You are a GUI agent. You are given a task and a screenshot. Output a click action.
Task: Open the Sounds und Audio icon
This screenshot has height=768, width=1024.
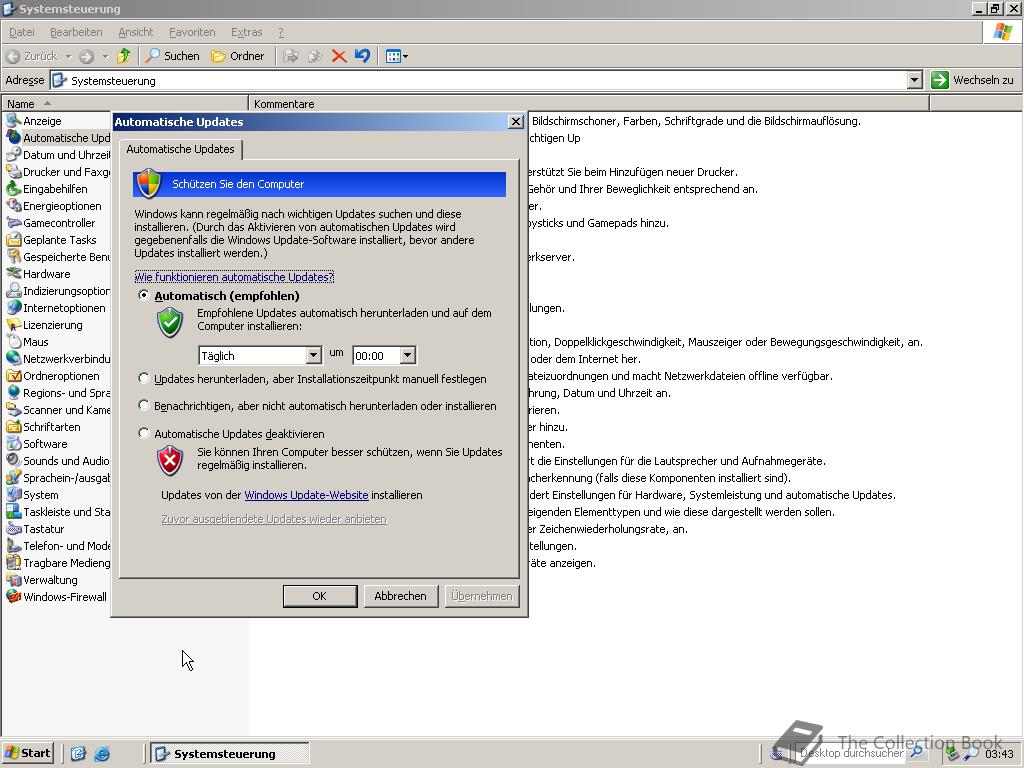(14, 460)
